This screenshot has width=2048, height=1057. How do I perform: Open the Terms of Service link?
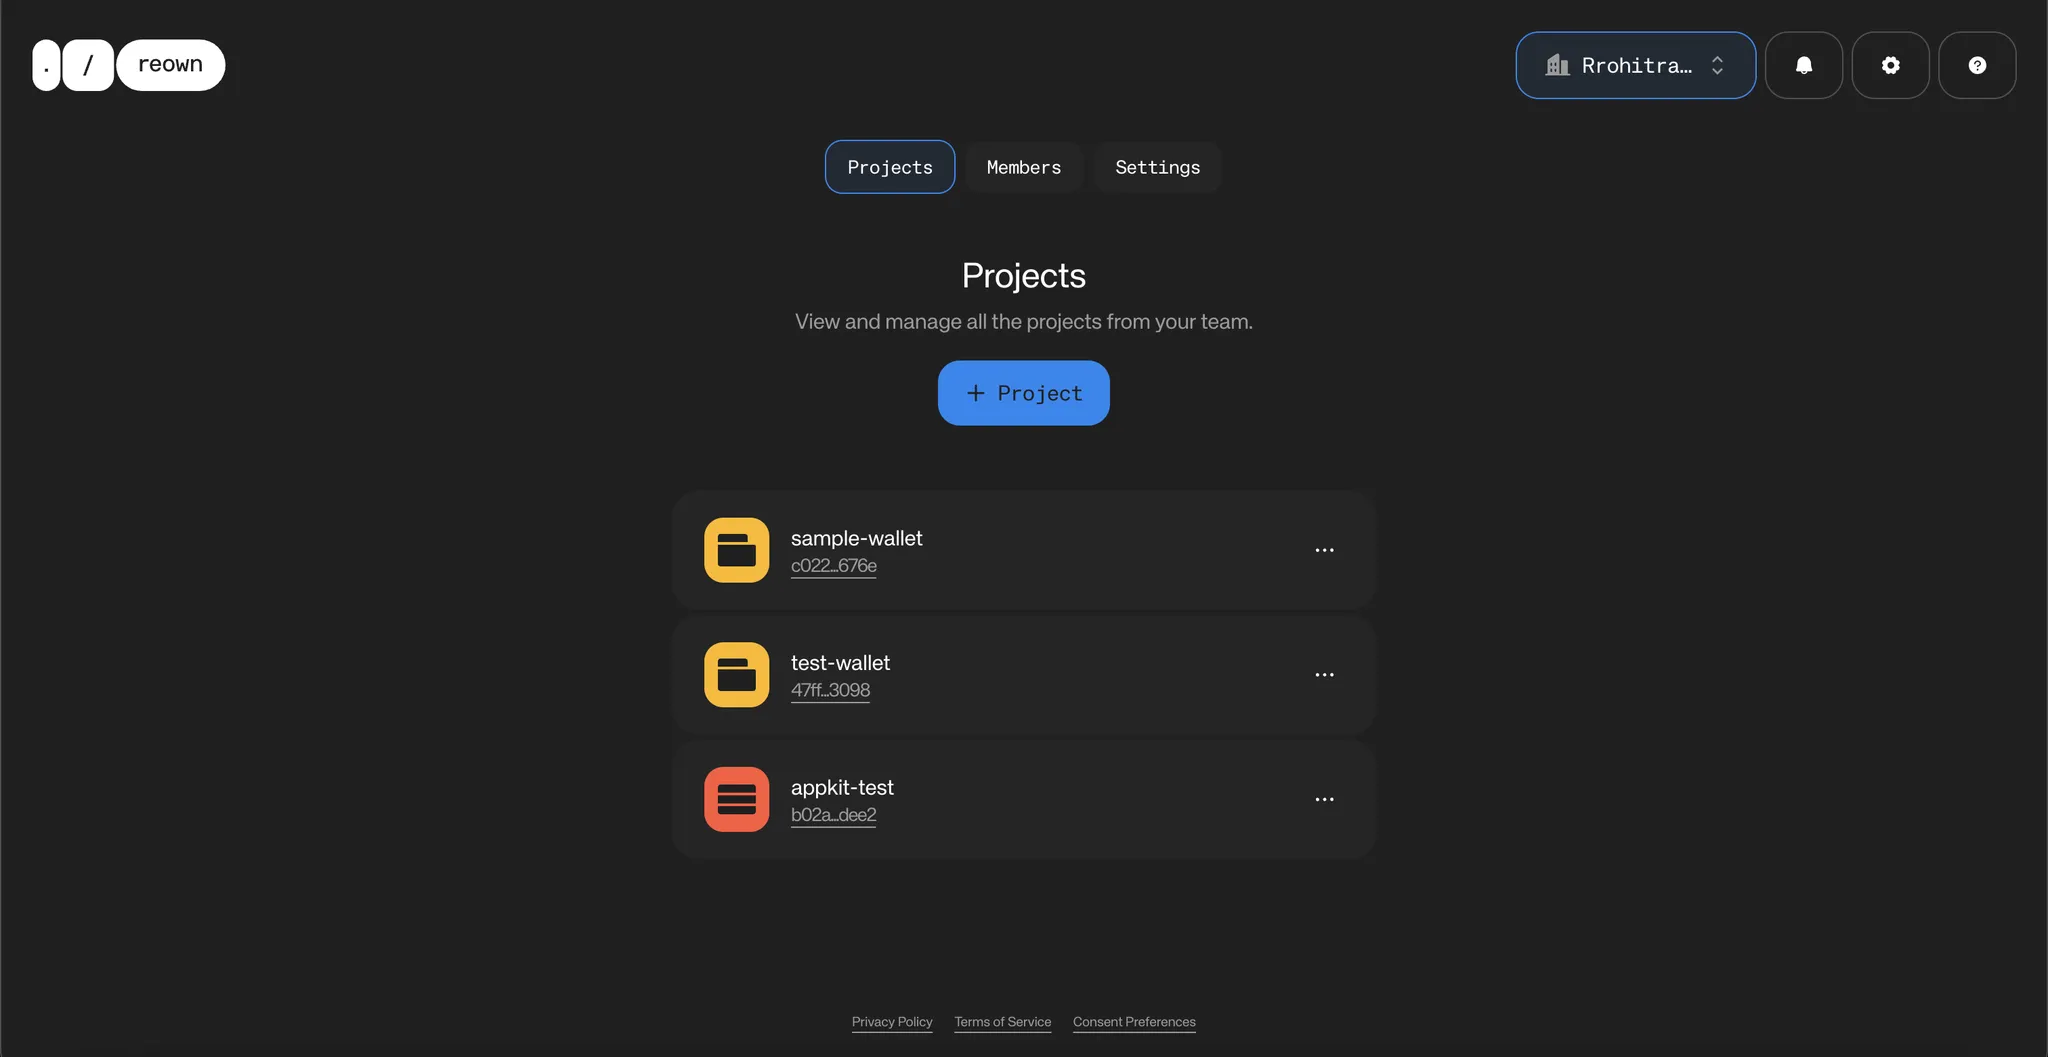click(1002, 1022)
